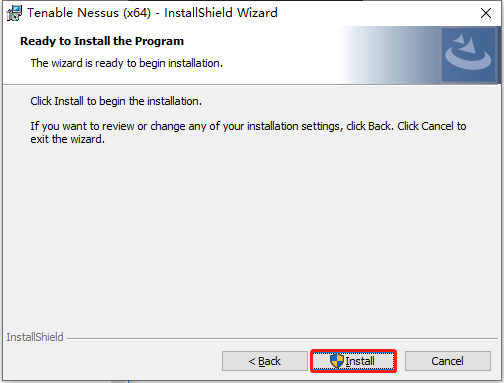Viewport: 504px width, 383px height.
Task: Click the Tenable Nessus window title text
Action: pyautogui.click(x=152, y=13)
